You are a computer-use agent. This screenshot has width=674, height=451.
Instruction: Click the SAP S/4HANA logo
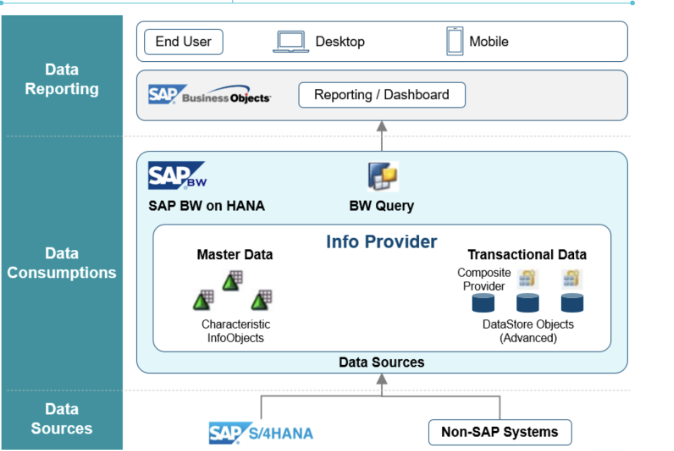click(x=259, y=433)
